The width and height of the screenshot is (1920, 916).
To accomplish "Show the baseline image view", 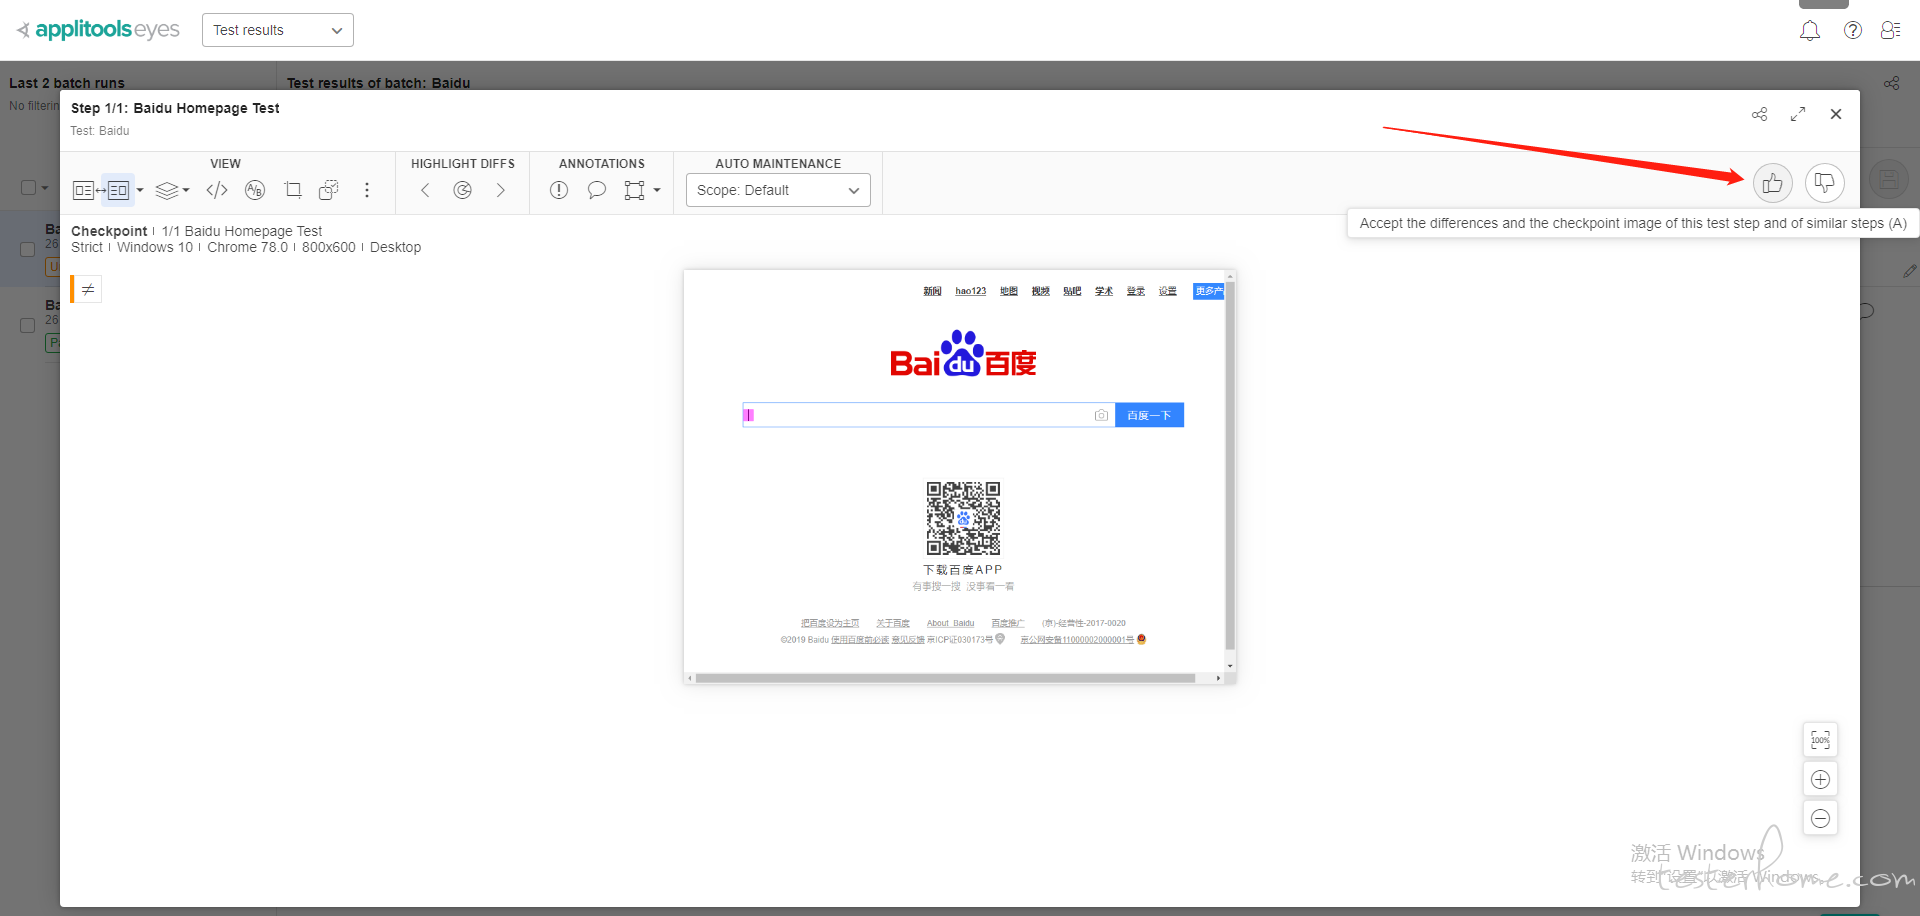I will pyautogui.click(x=83, y=190).
